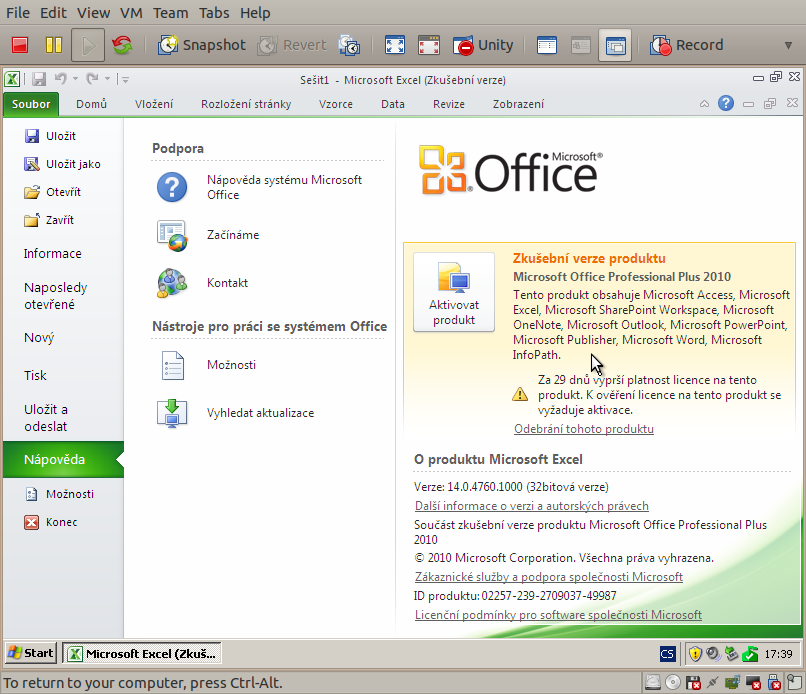This screenshot has width=806, height=694.
Task: Expand the Redo history dropdown arrow
Action: point(107,79)
